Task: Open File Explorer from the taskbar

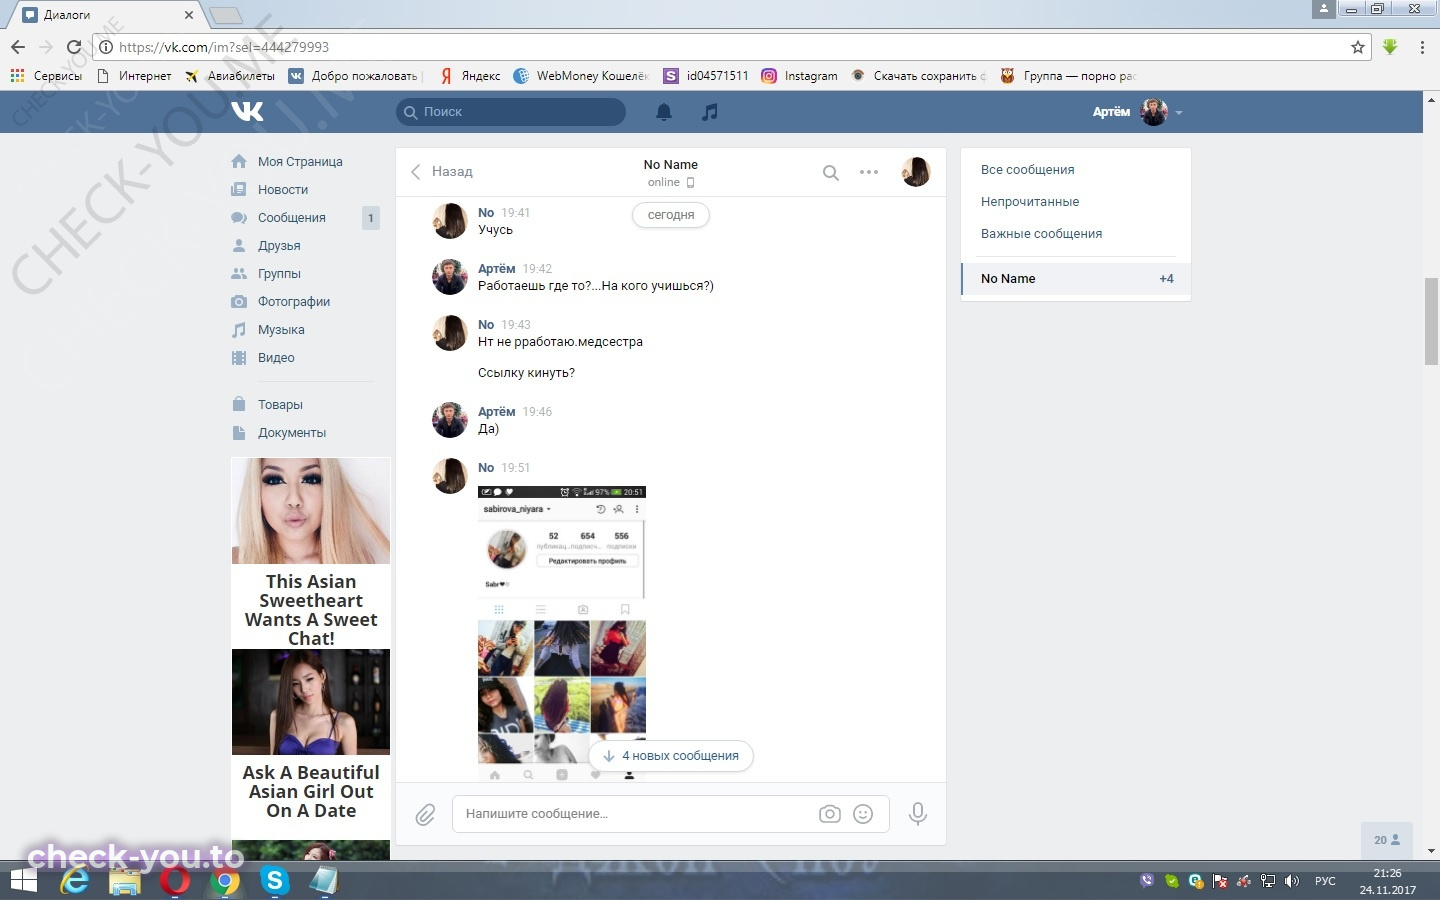Action: 125,881
